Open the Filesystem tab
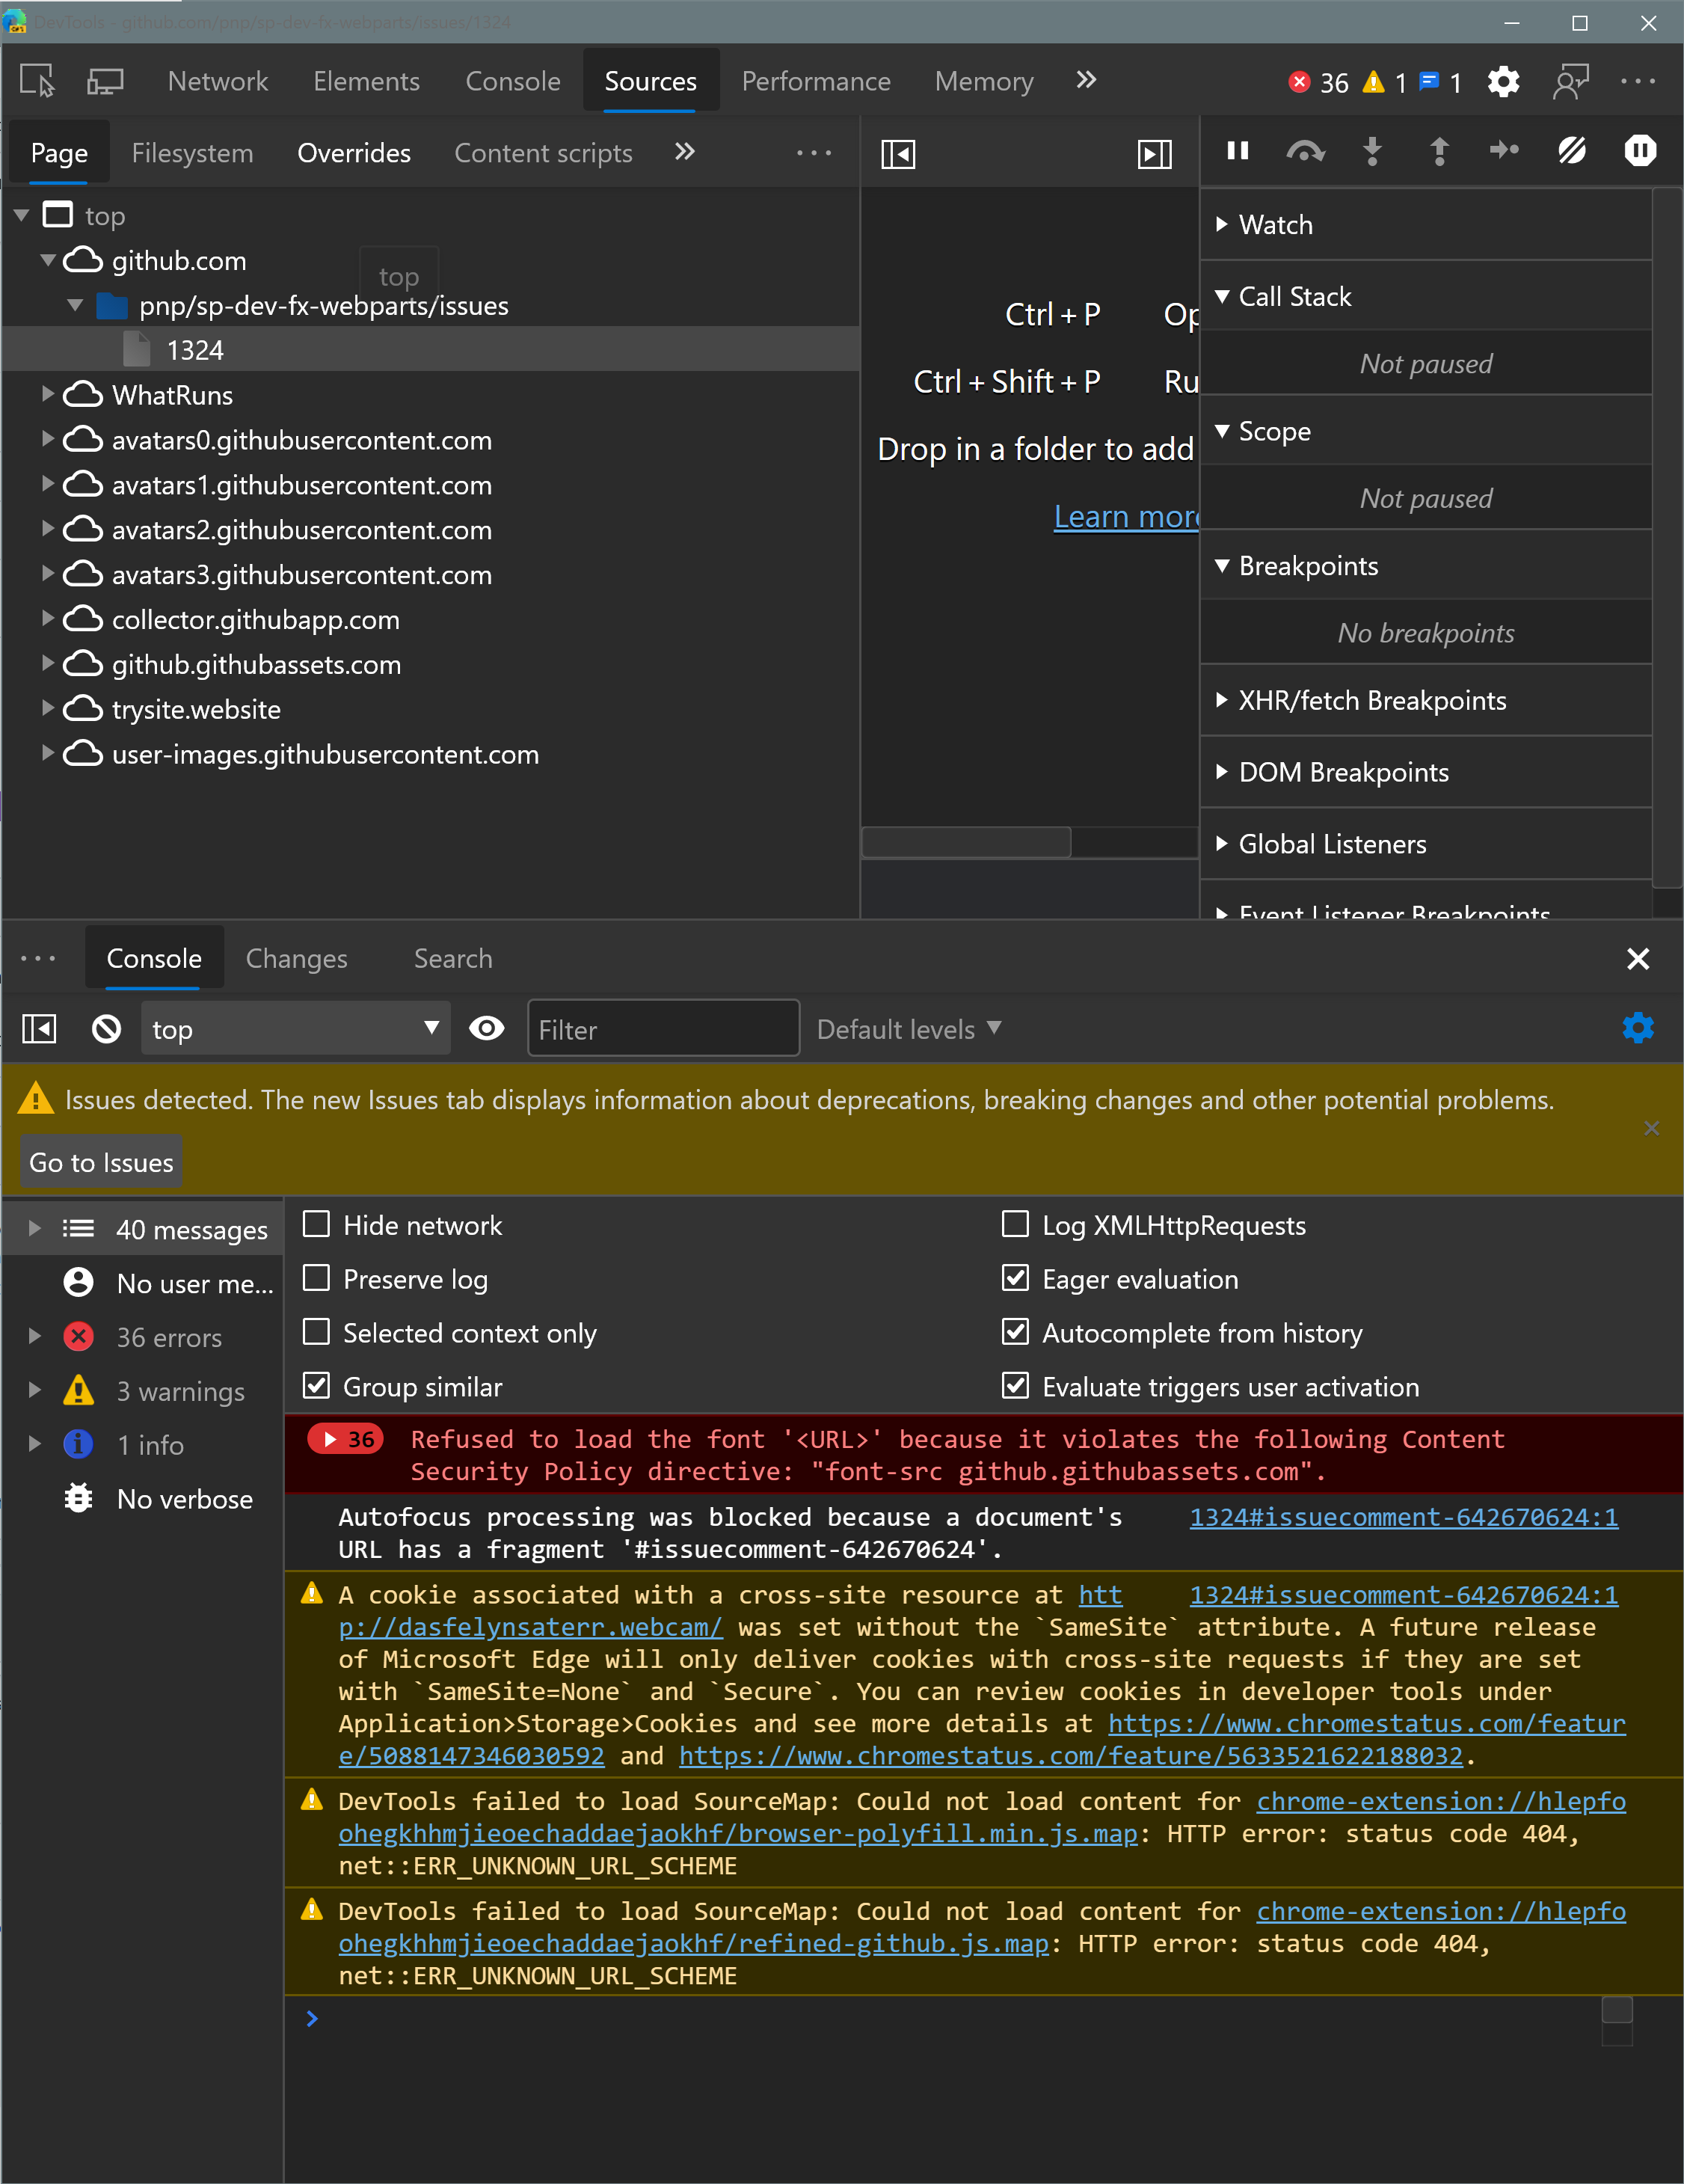This screenshot has width=1684, height=2184. [192, 153]
